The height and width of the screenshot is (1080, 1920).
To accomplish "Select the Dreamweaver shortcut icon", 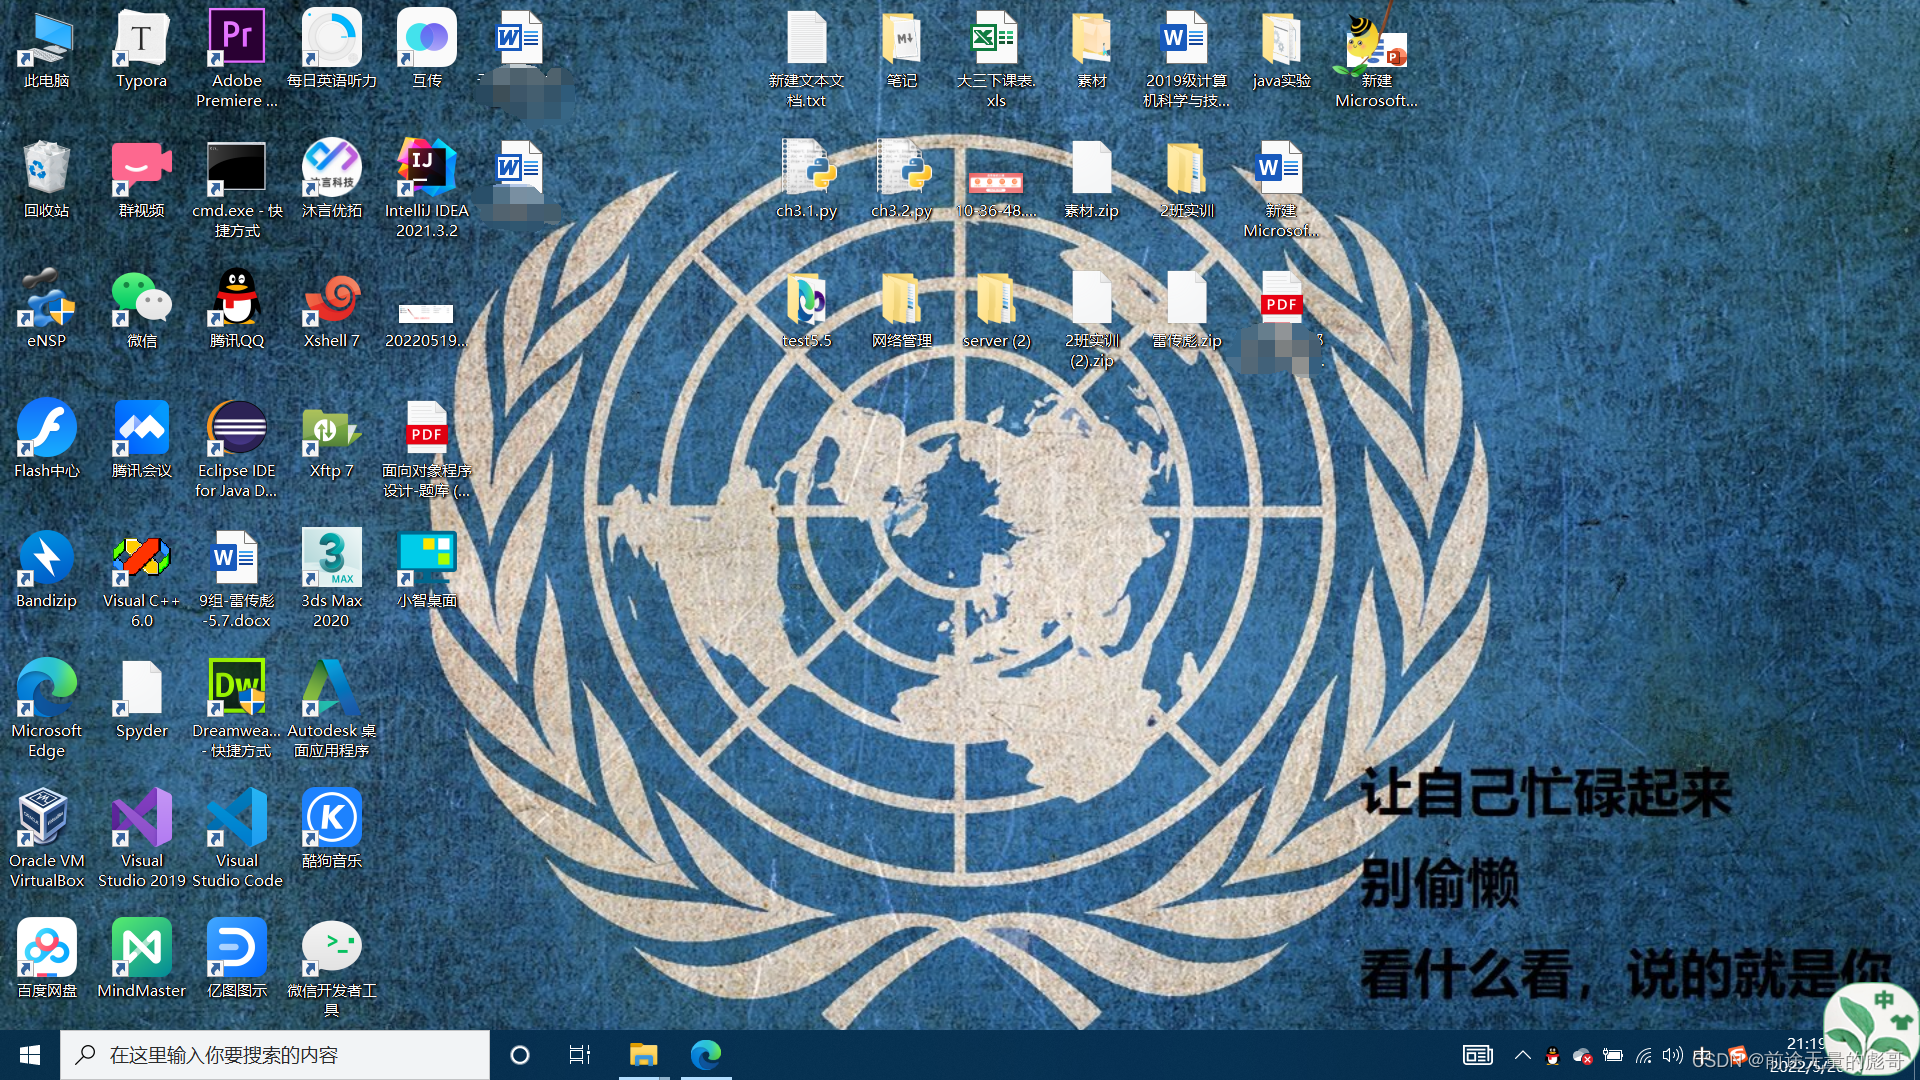I will click(237, 690).
